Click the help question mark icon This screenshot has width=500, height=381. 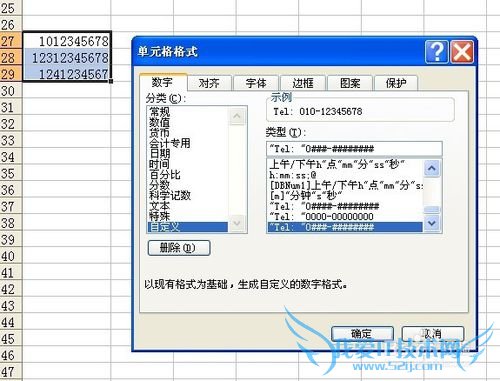tap(436, 52)
